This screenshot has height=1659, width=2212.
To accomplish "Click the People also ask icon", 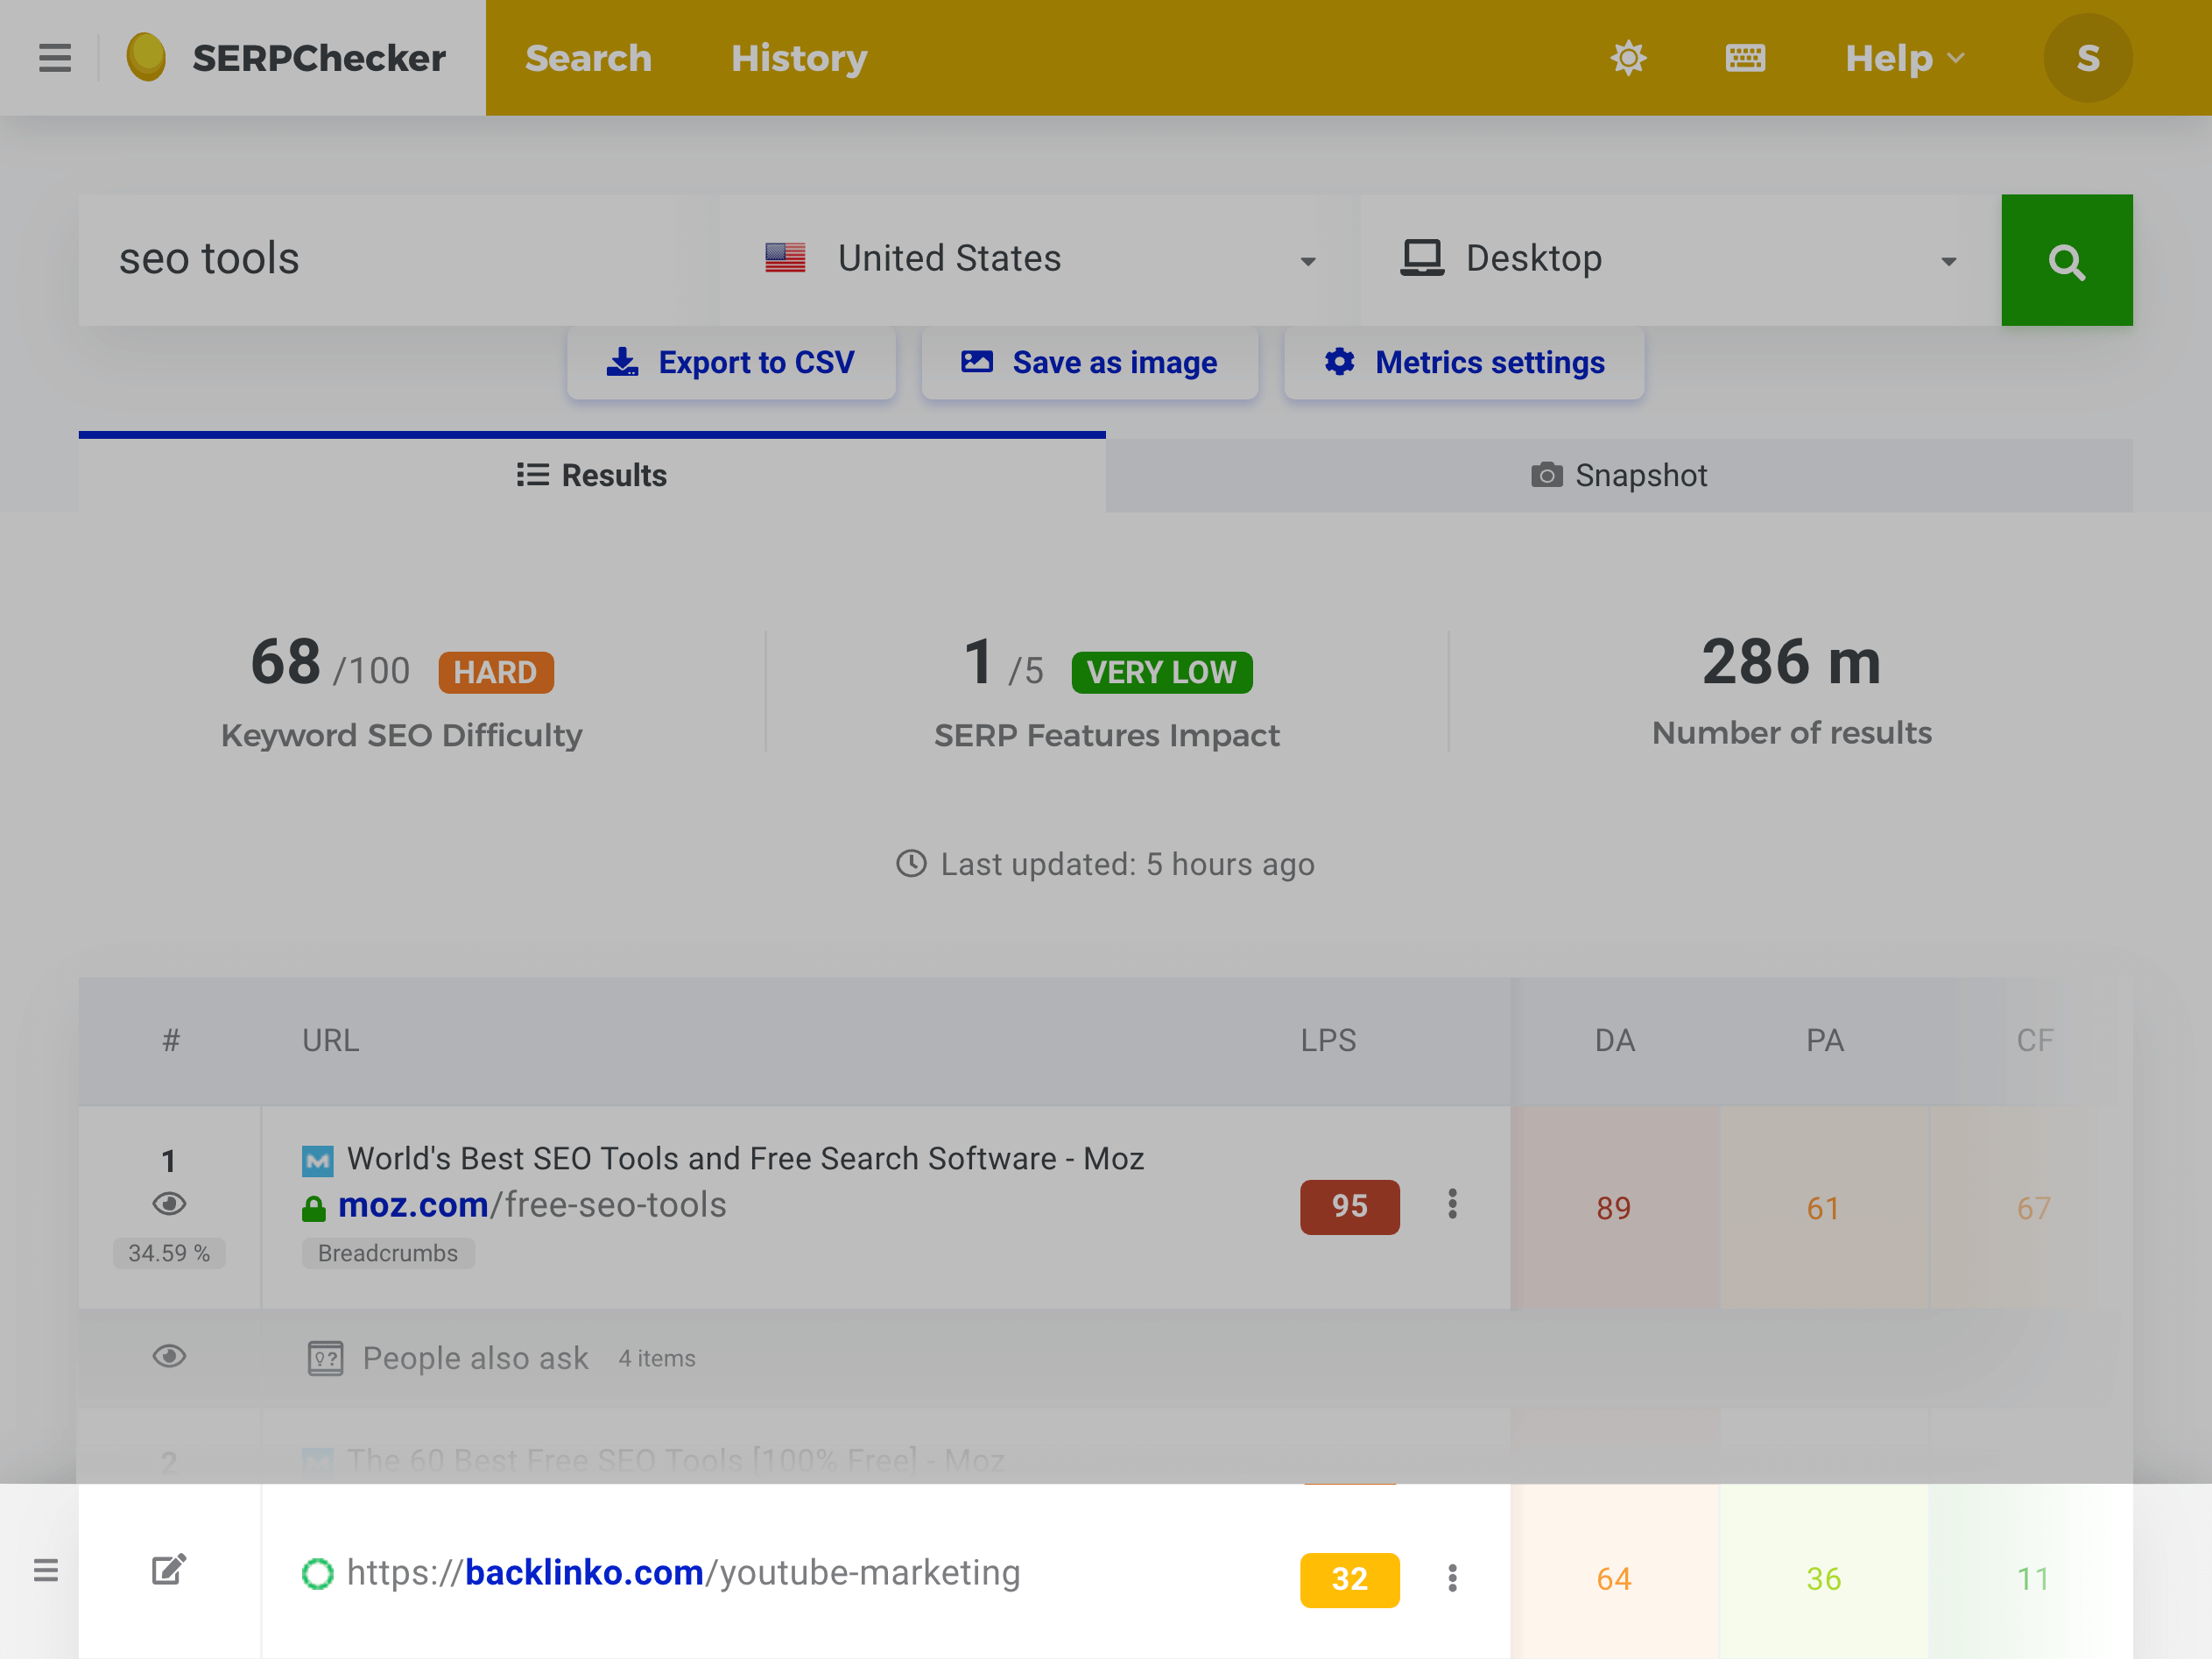I will [x=325, y=1358].
